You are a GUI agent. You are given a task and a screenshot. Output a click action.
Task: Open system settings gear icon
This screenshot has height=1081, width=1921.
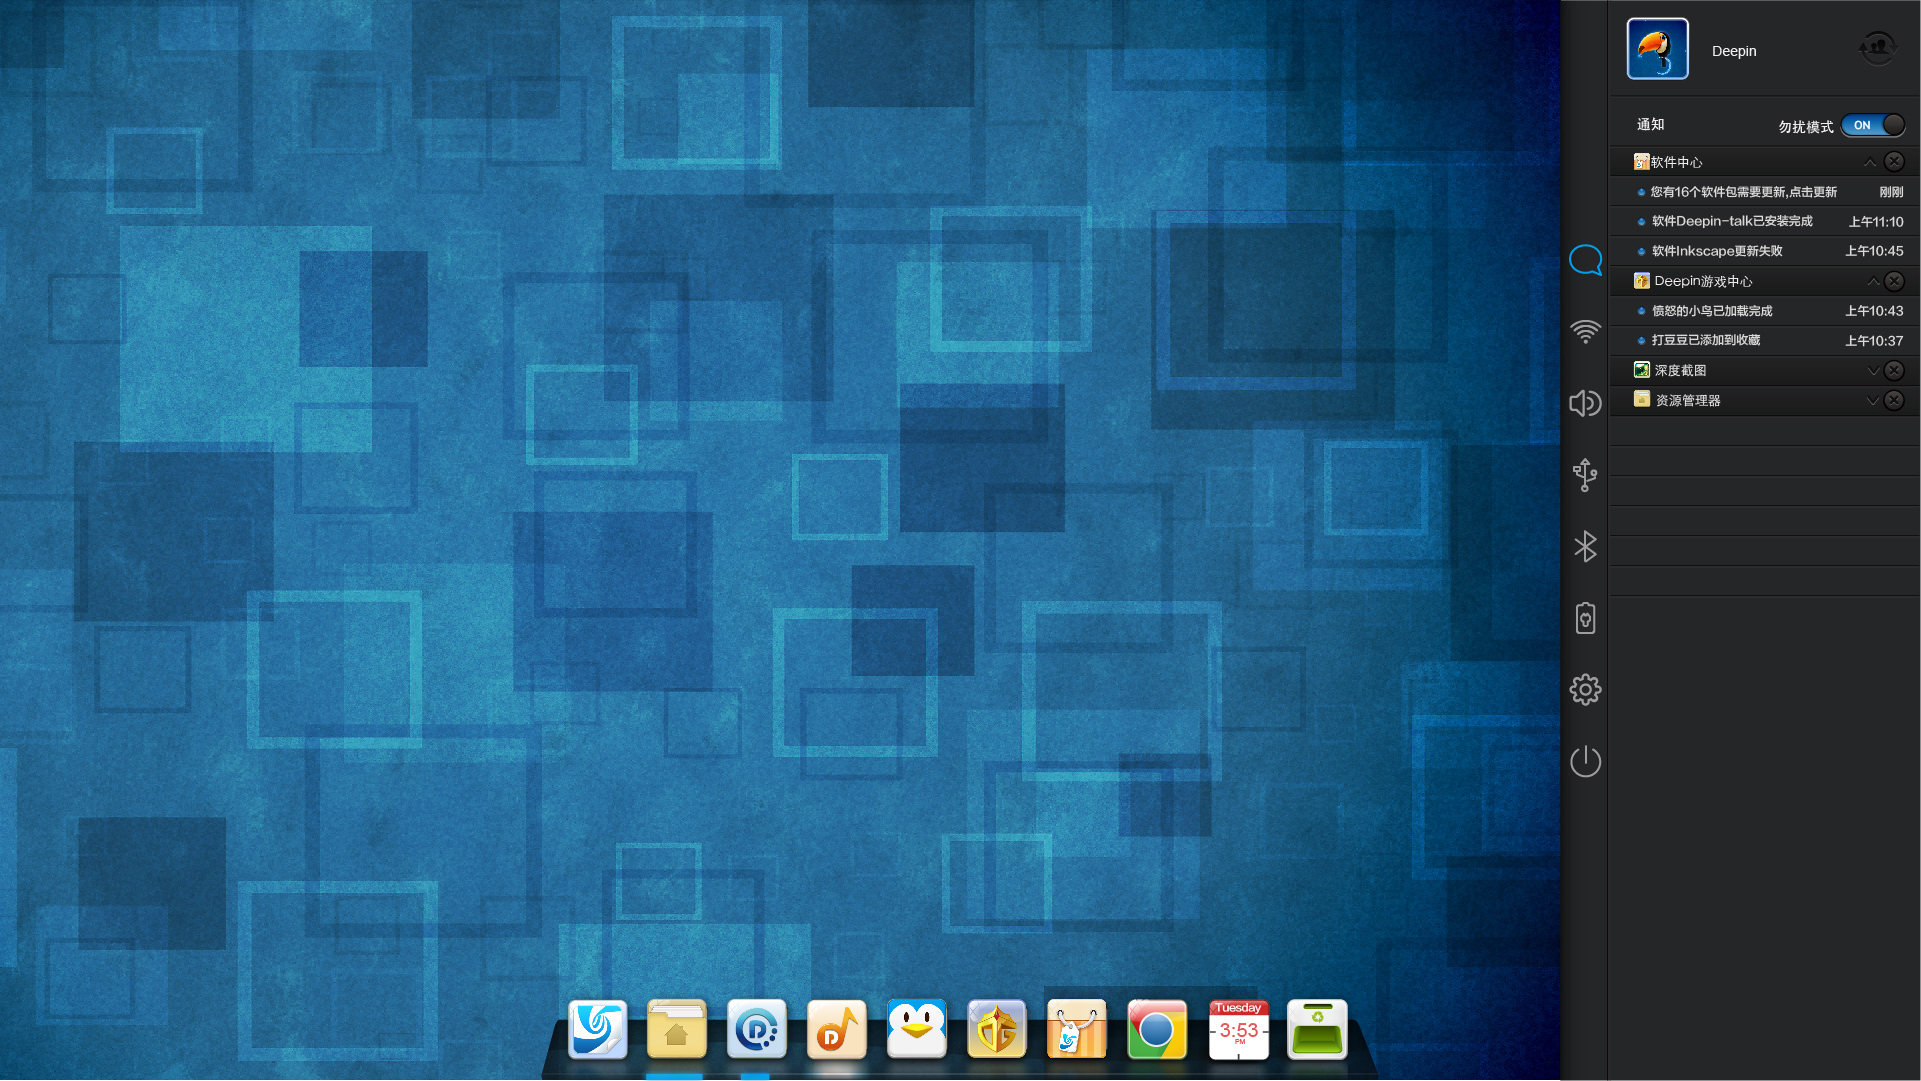tap(1585, 689)
